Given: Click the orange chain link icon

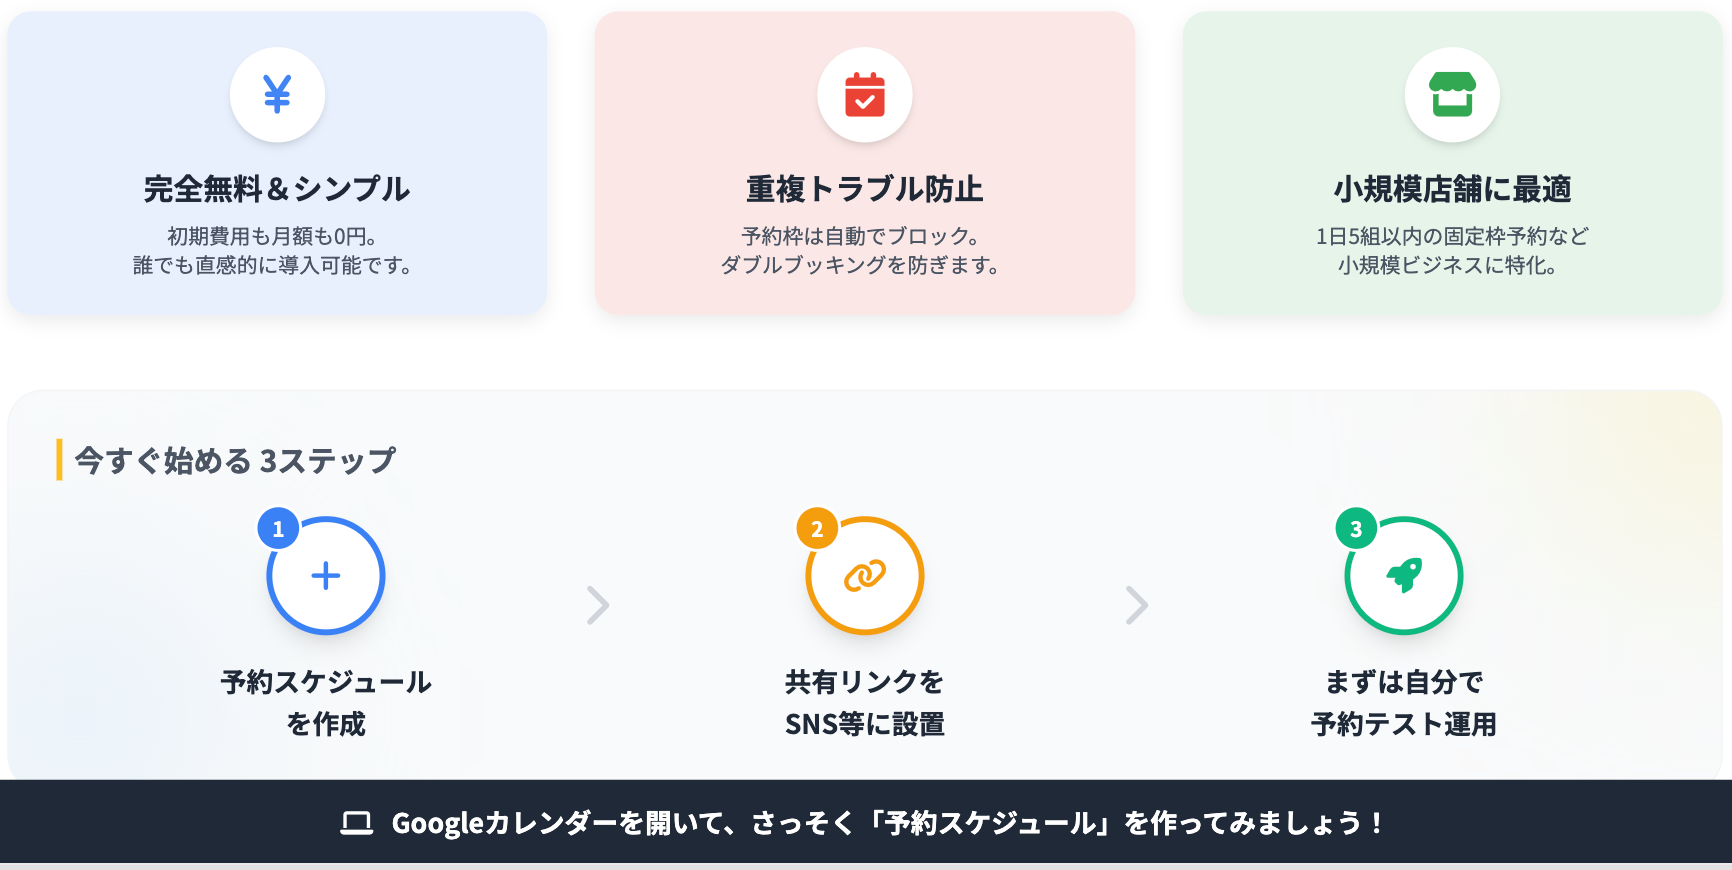Looking at the screenshot, I should click(x=865, y=576).
